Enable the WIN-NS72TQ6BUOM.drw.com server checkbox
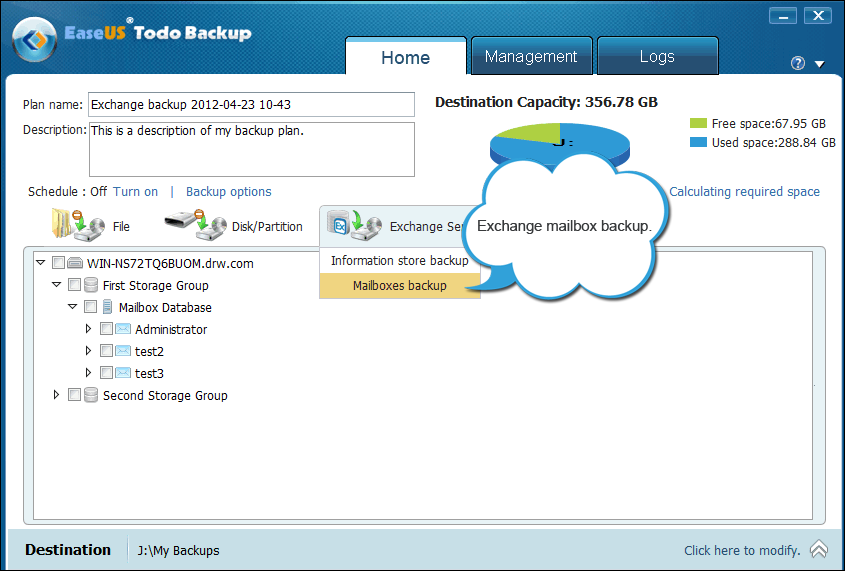845x571 pixels. (58, 263)
